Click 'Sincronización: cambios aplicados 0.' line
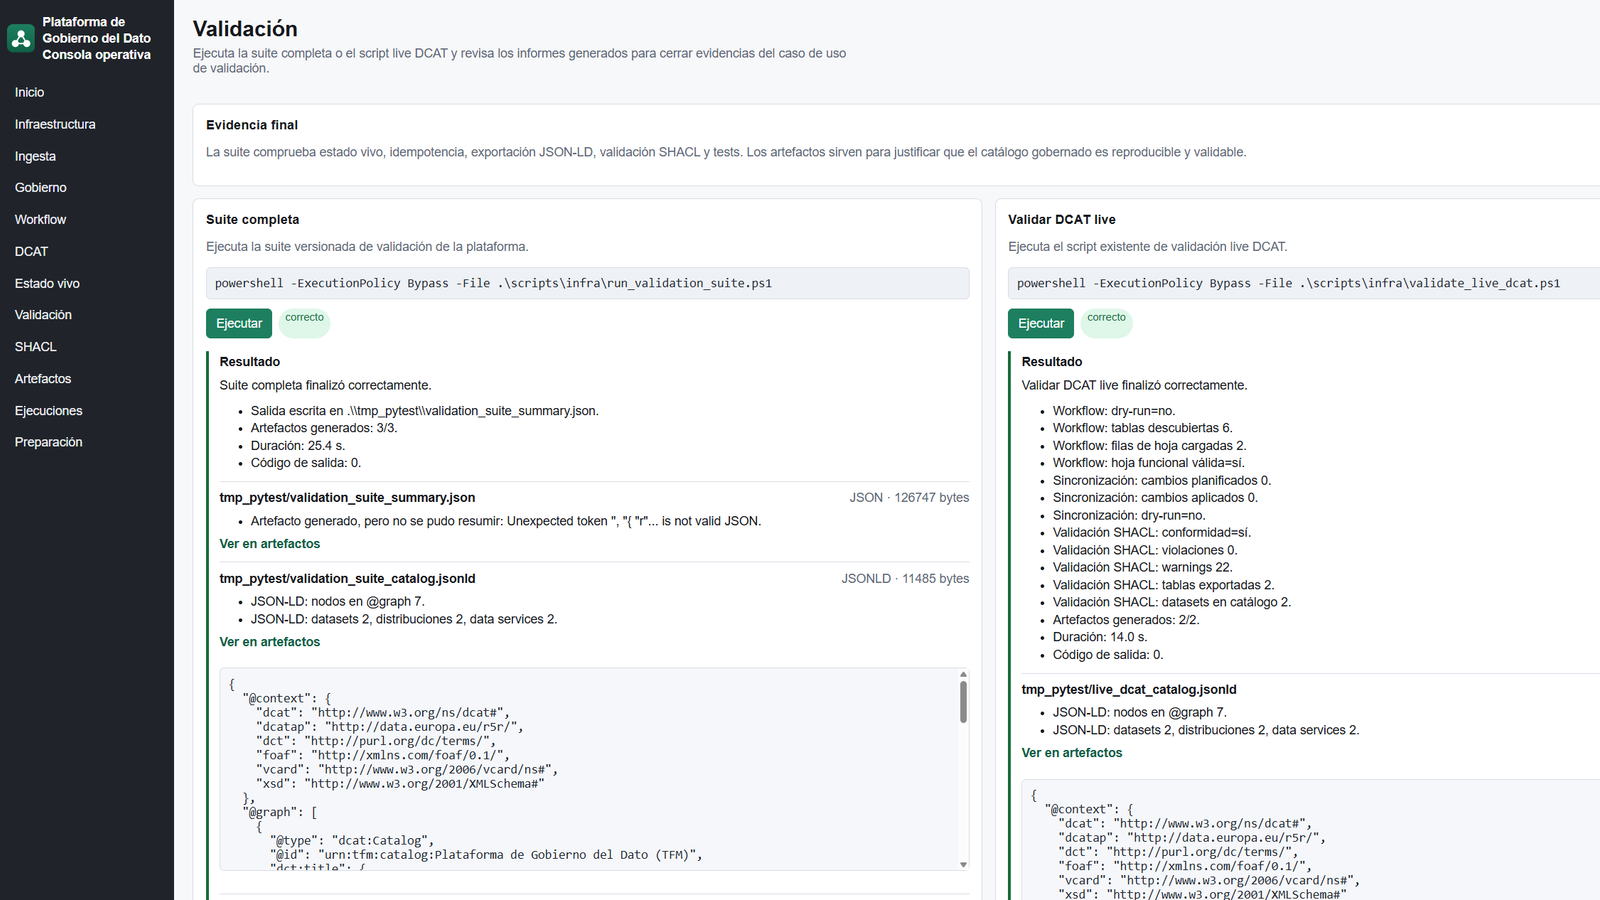 [x=1155, y=498]
